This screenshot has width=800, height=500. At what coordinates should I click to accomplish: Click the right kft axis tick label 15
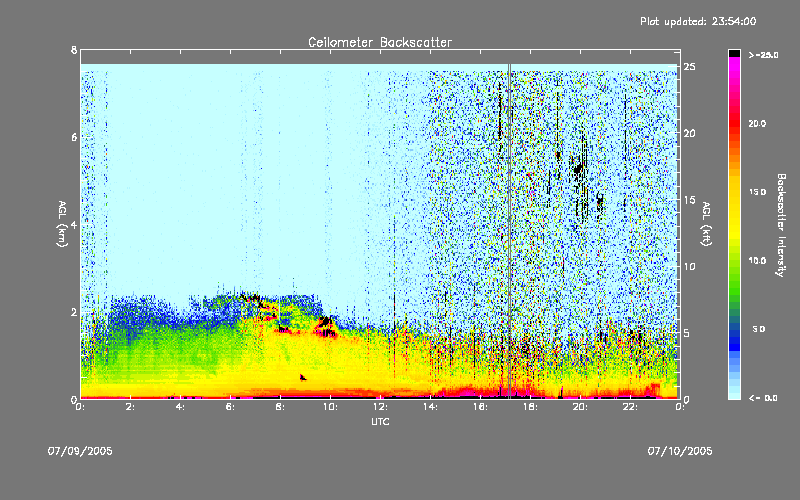pos(689,200)
